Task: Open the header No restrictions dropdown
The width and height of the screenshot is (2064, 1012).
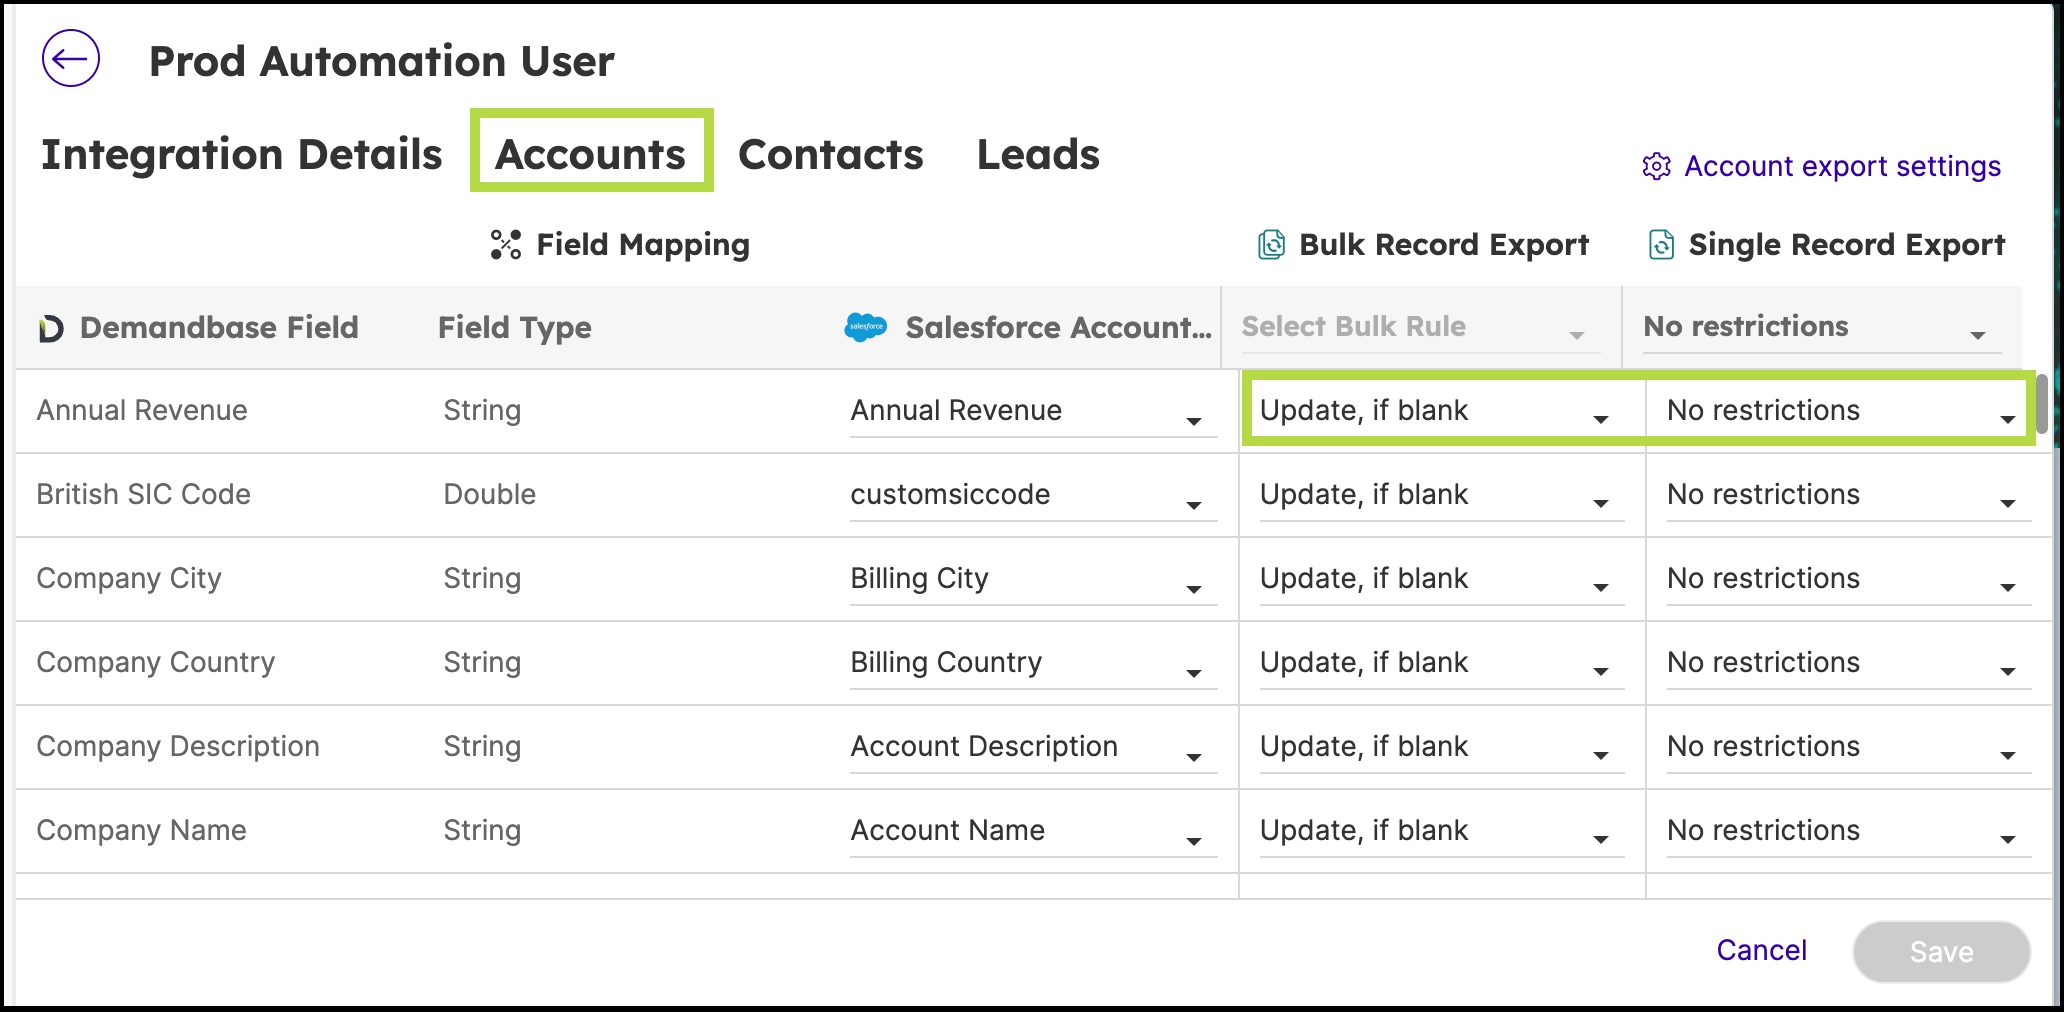Action: (x=1821, y=328)
